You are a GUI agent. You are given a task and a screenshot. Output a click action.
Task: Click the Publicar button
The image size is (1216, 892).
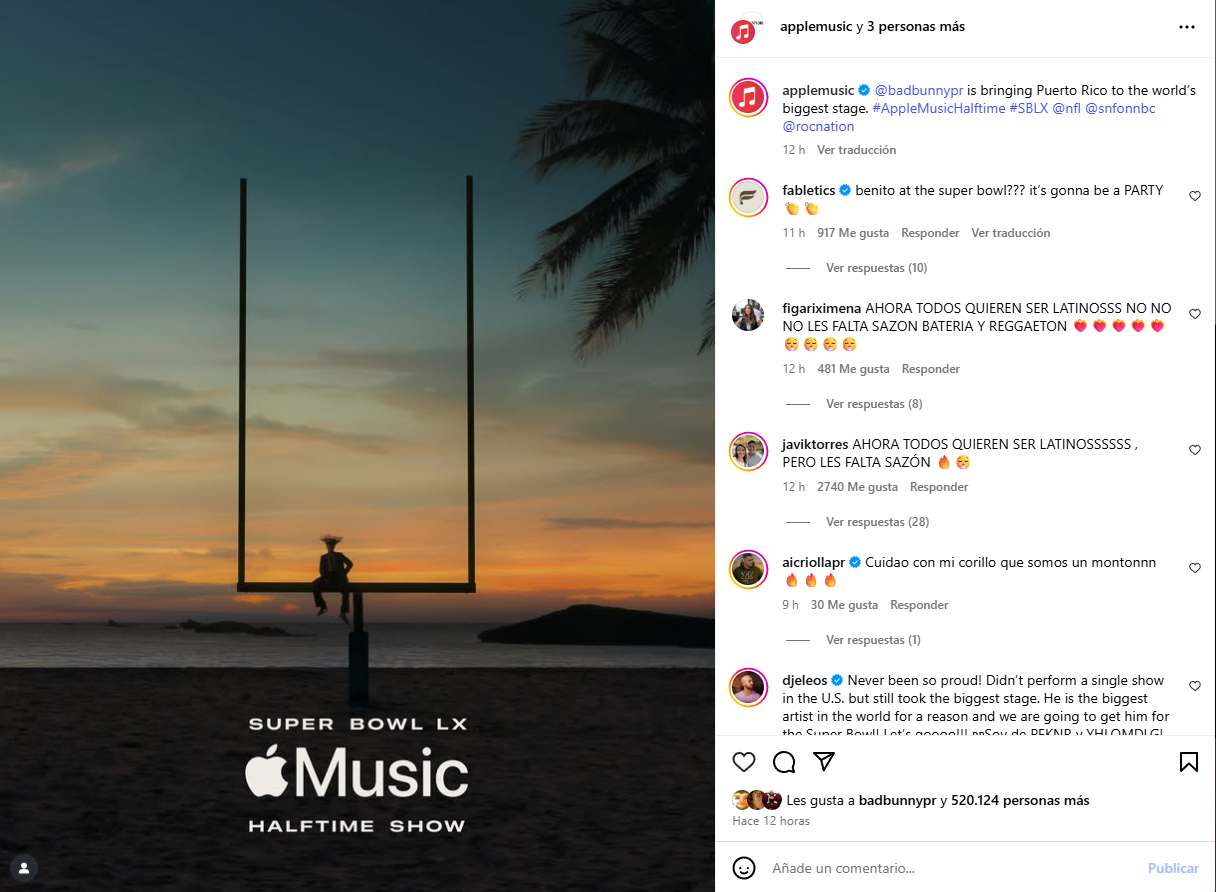[x=1173, y=868]
